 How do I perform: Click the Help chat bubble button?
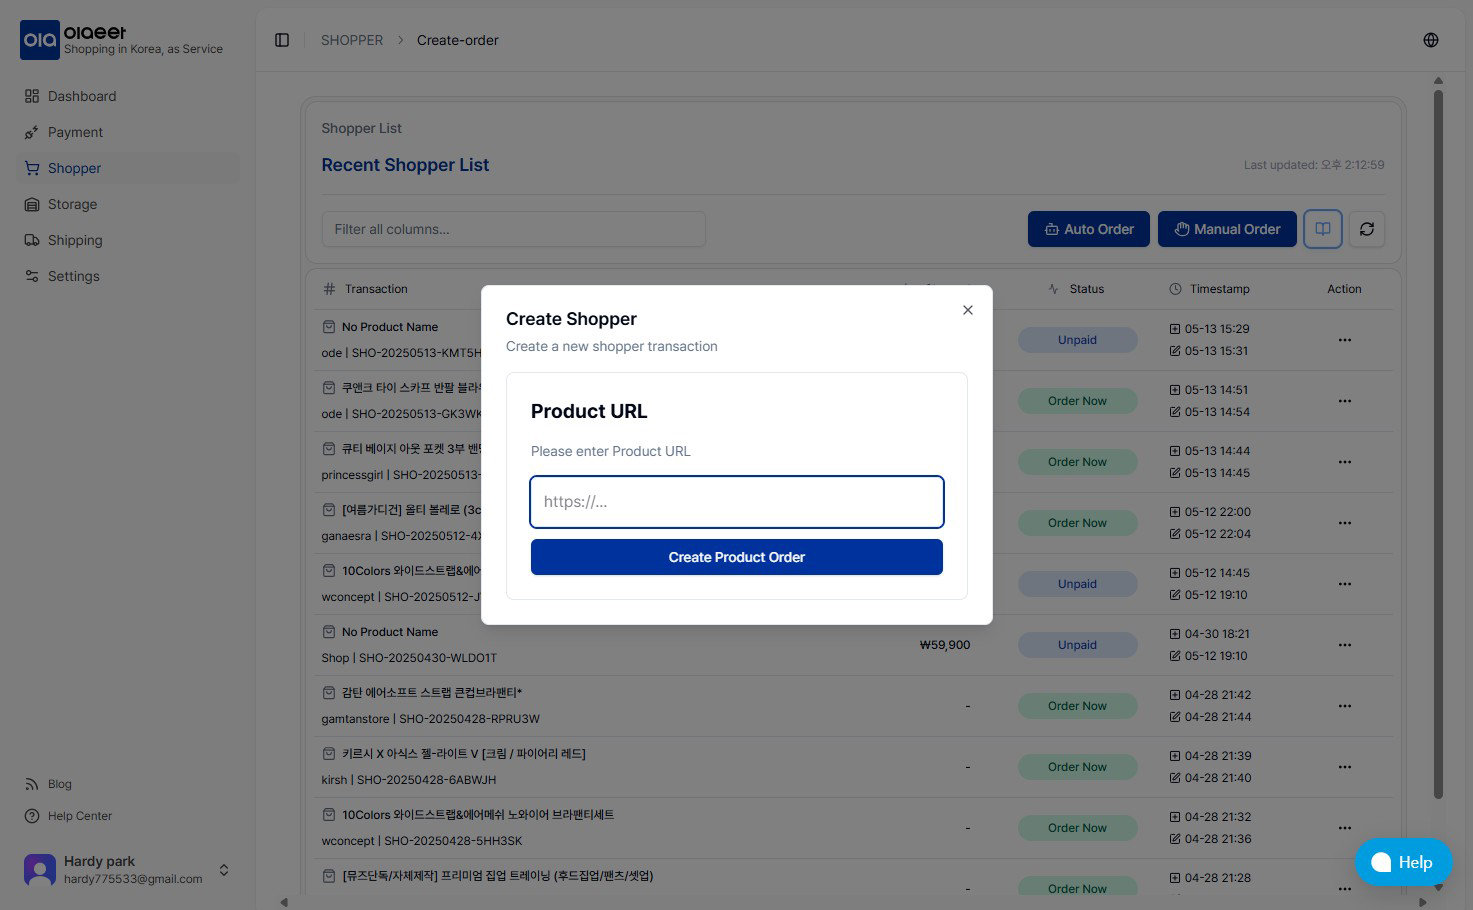pyautogui.click(x=1402, y=861)
